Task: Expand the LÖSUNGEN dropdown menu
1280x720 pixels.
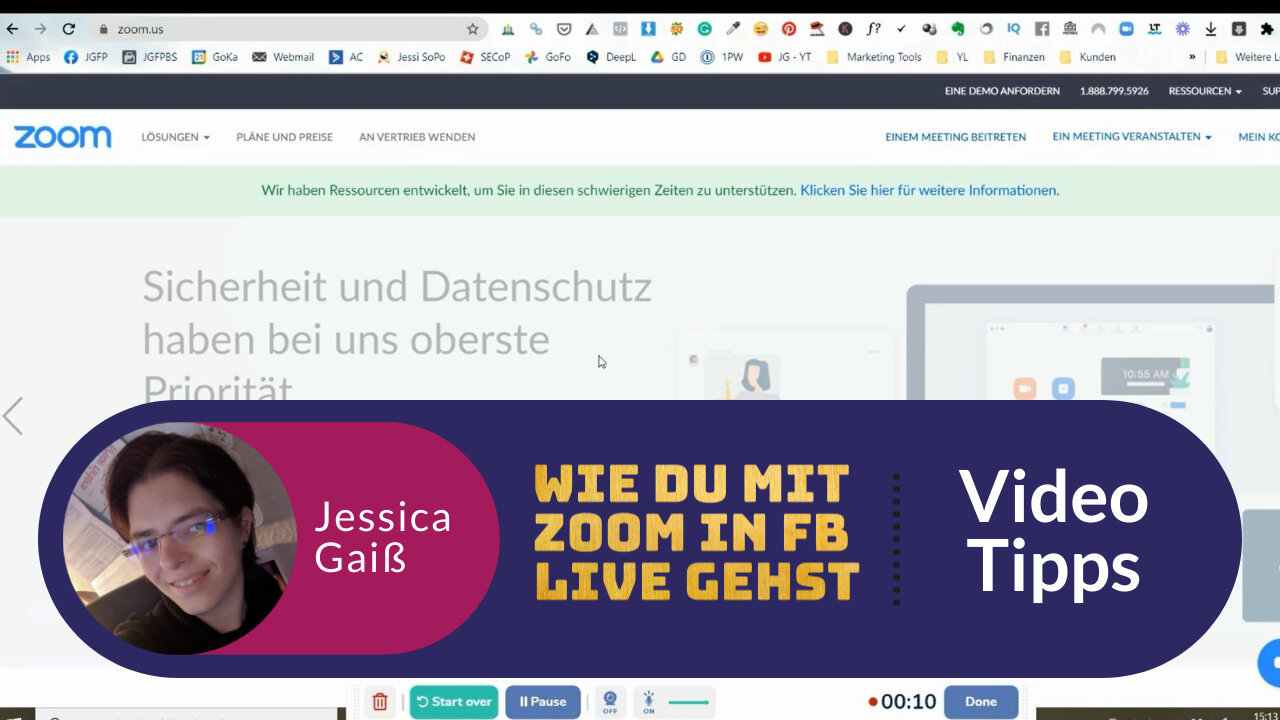Action: click(175, 137)
